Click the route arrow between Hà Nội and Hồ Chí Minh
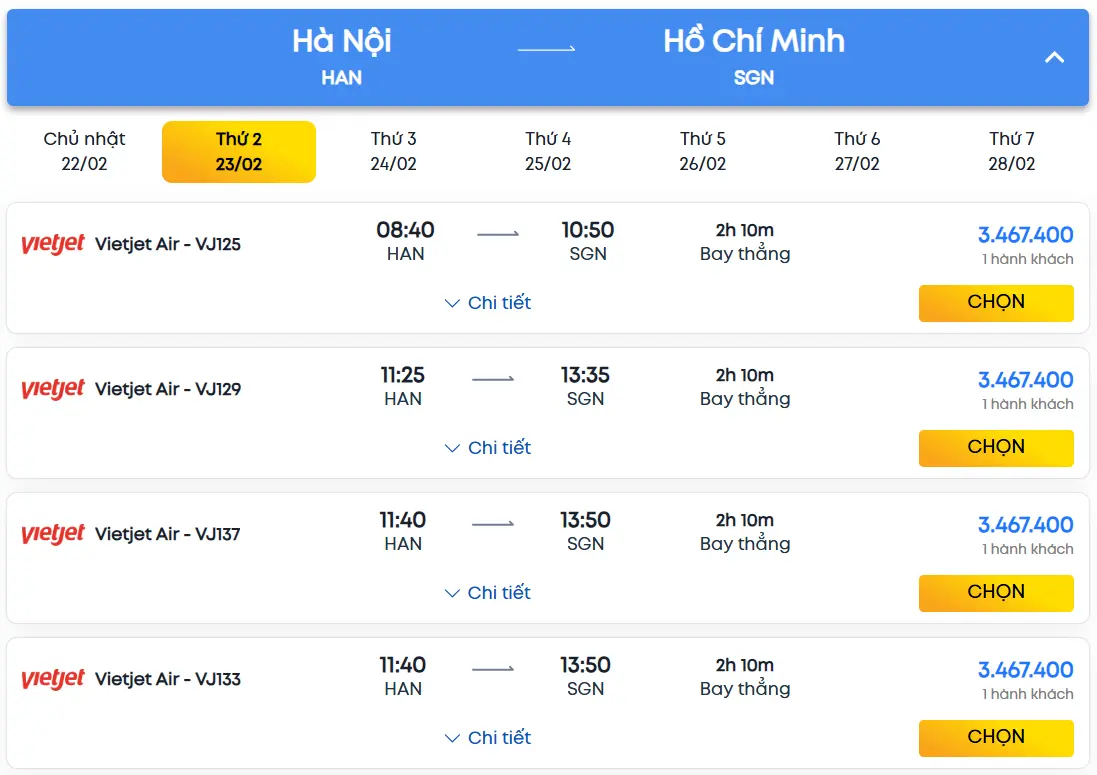 [546, 48]
